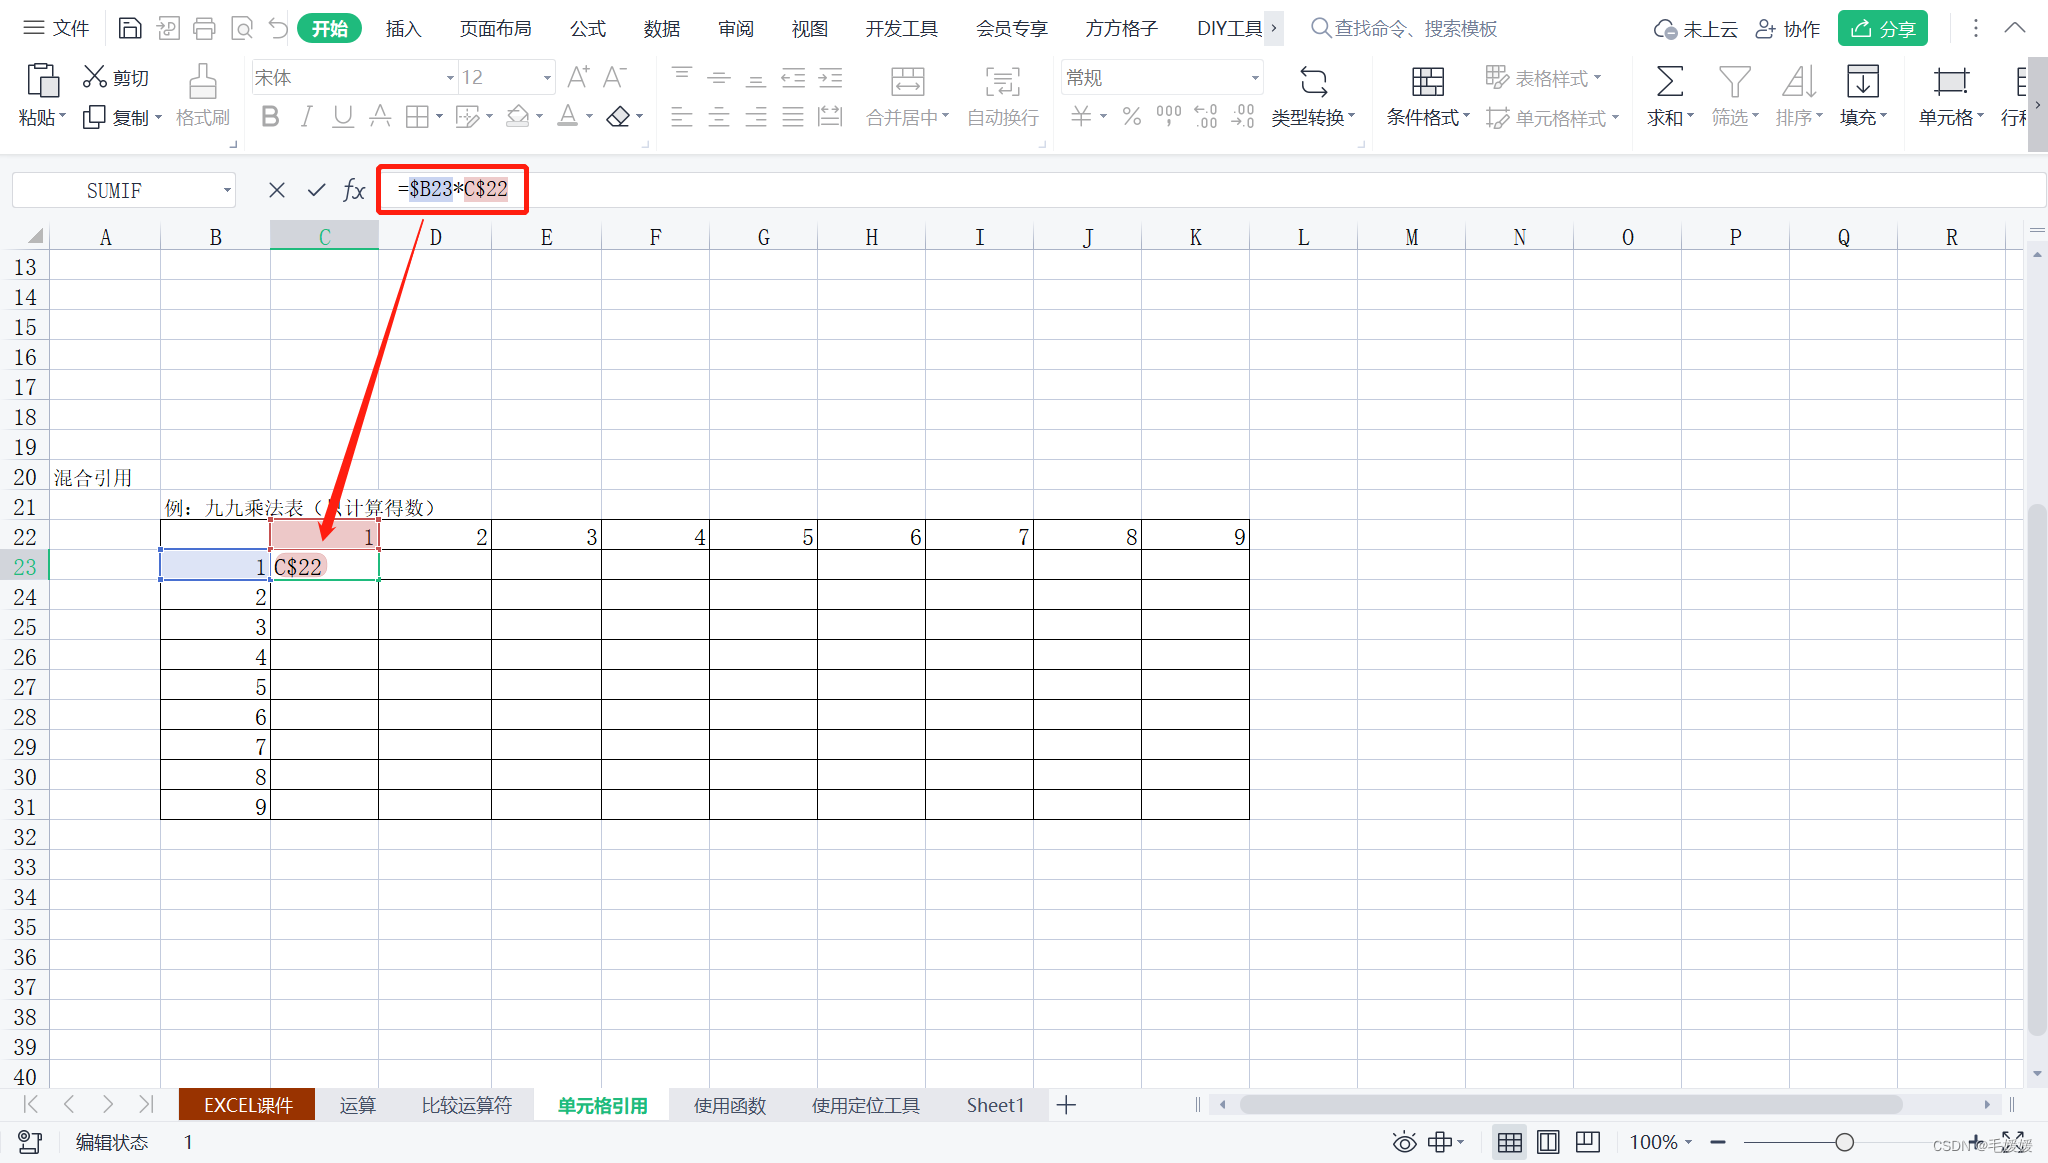Screen dimensions: 2048x1163
Task: Confirm the formula with checkmark icon
Action: point(316,190)
